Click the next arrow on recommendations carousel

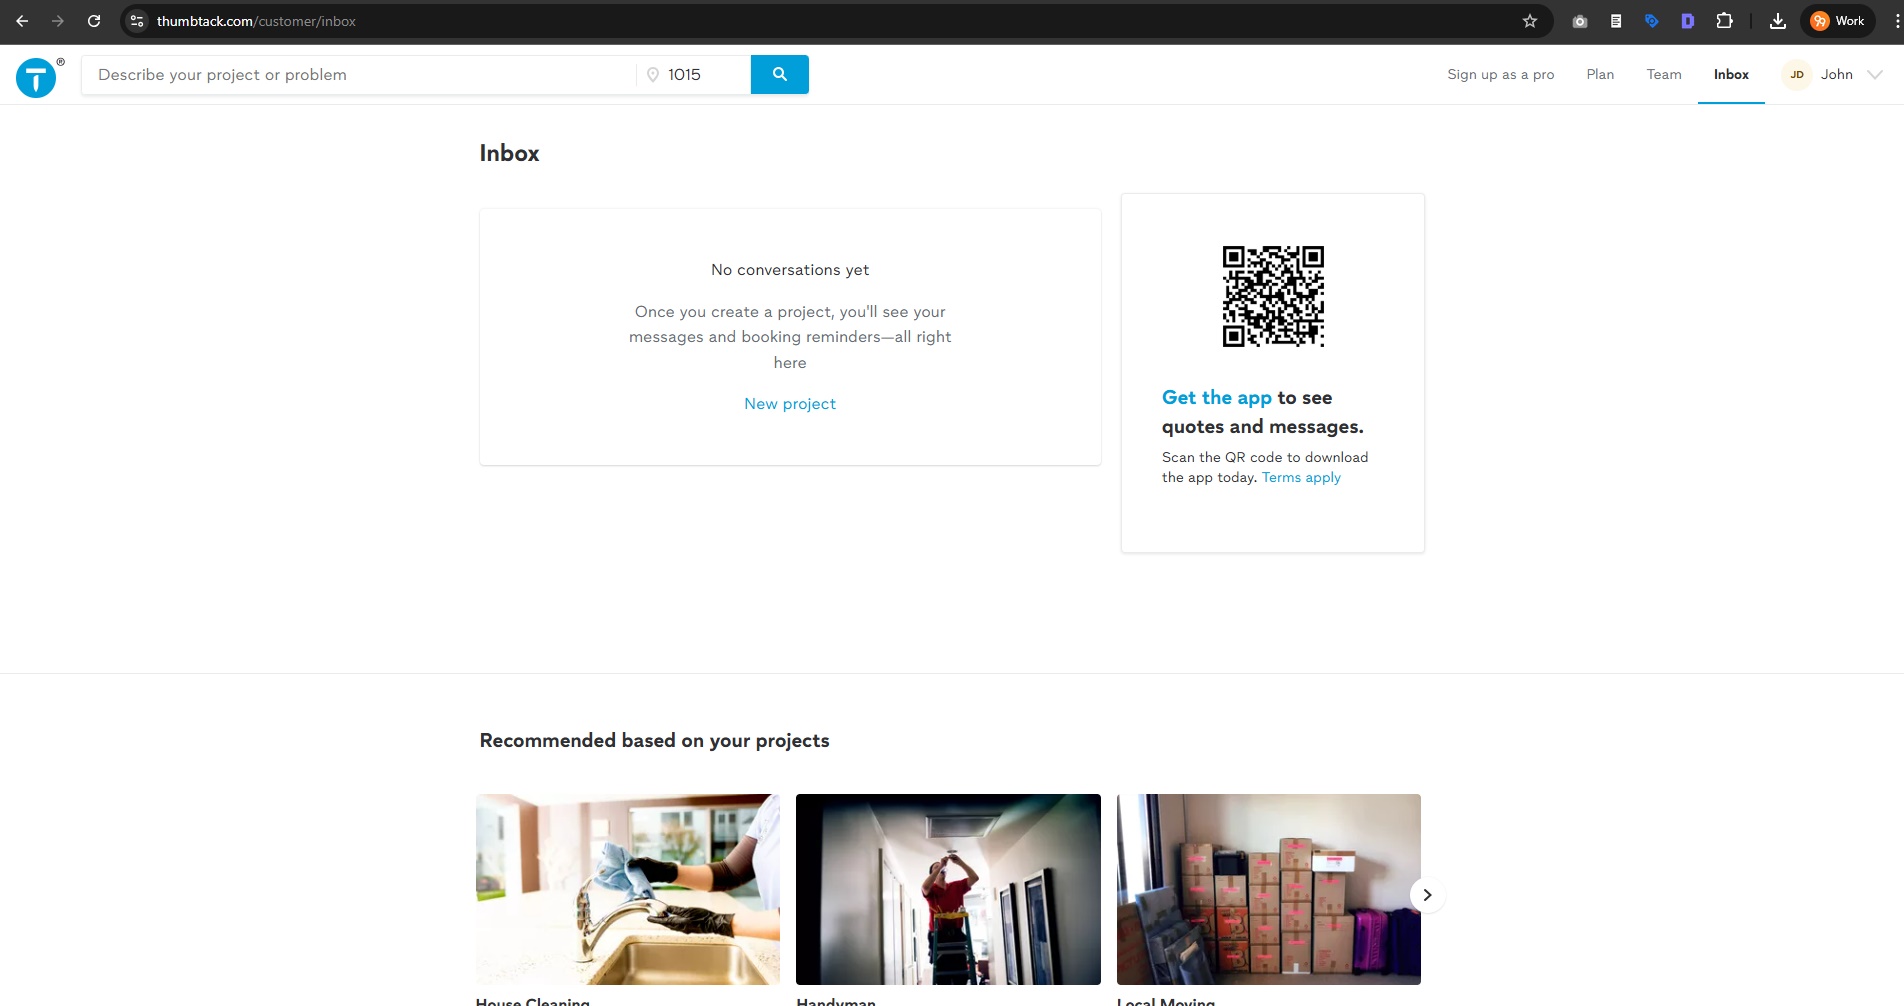tap(1427, 895)
